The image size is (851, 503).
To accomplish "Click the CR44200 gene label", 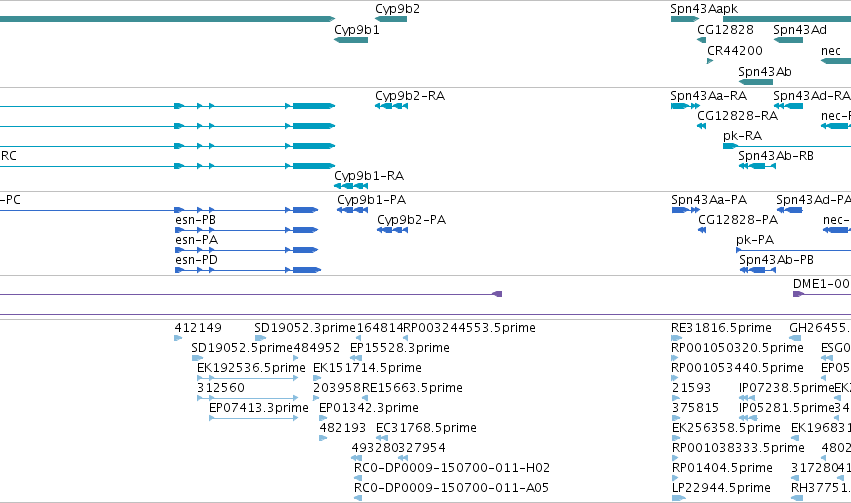I will pyautogui.click(x=734, y=50).
